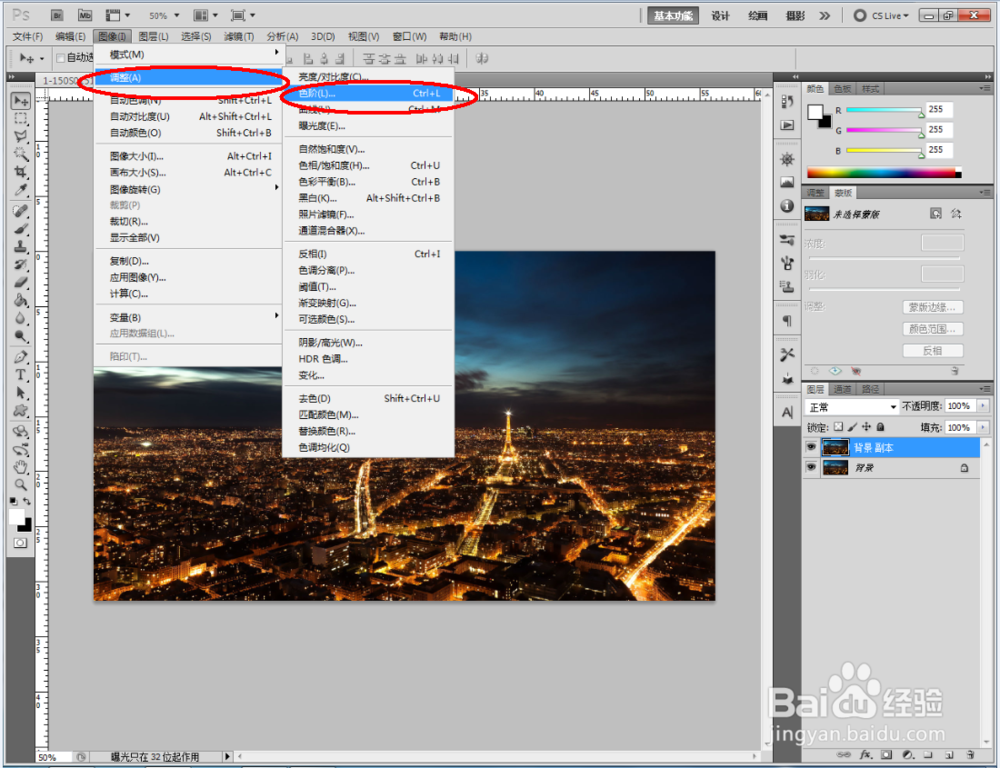The height and width of the screenshot is (768, 1000).
Task: Open the Color panel options menu
Action: click(987, 88)
